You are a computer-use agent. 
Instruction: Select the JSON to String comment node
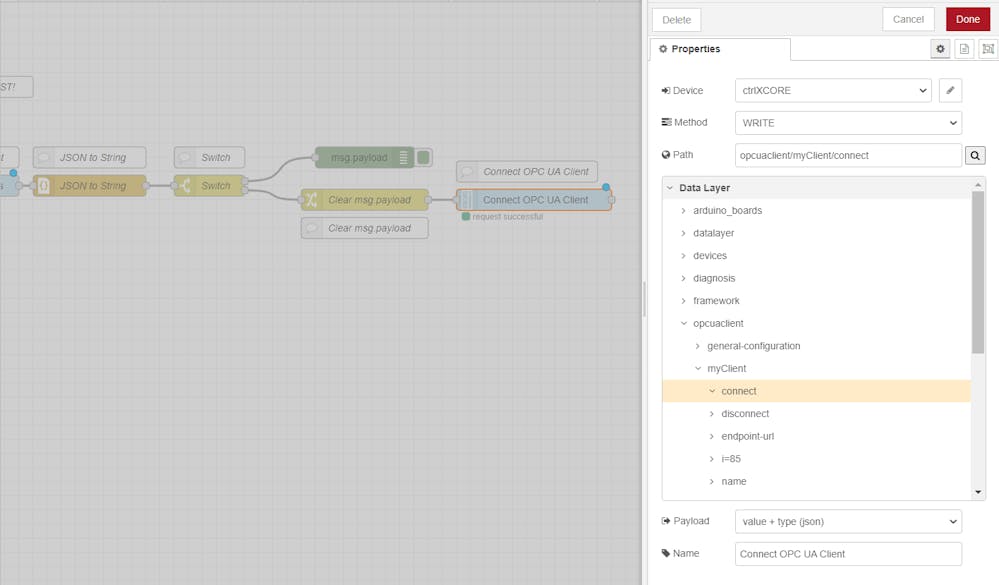click(90, 157)
